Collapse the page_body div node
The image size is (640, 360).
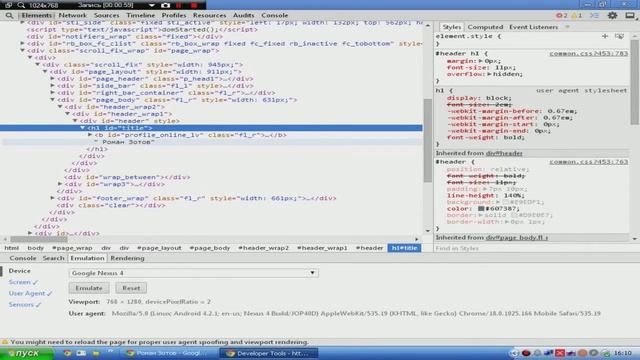pos(53,100)
